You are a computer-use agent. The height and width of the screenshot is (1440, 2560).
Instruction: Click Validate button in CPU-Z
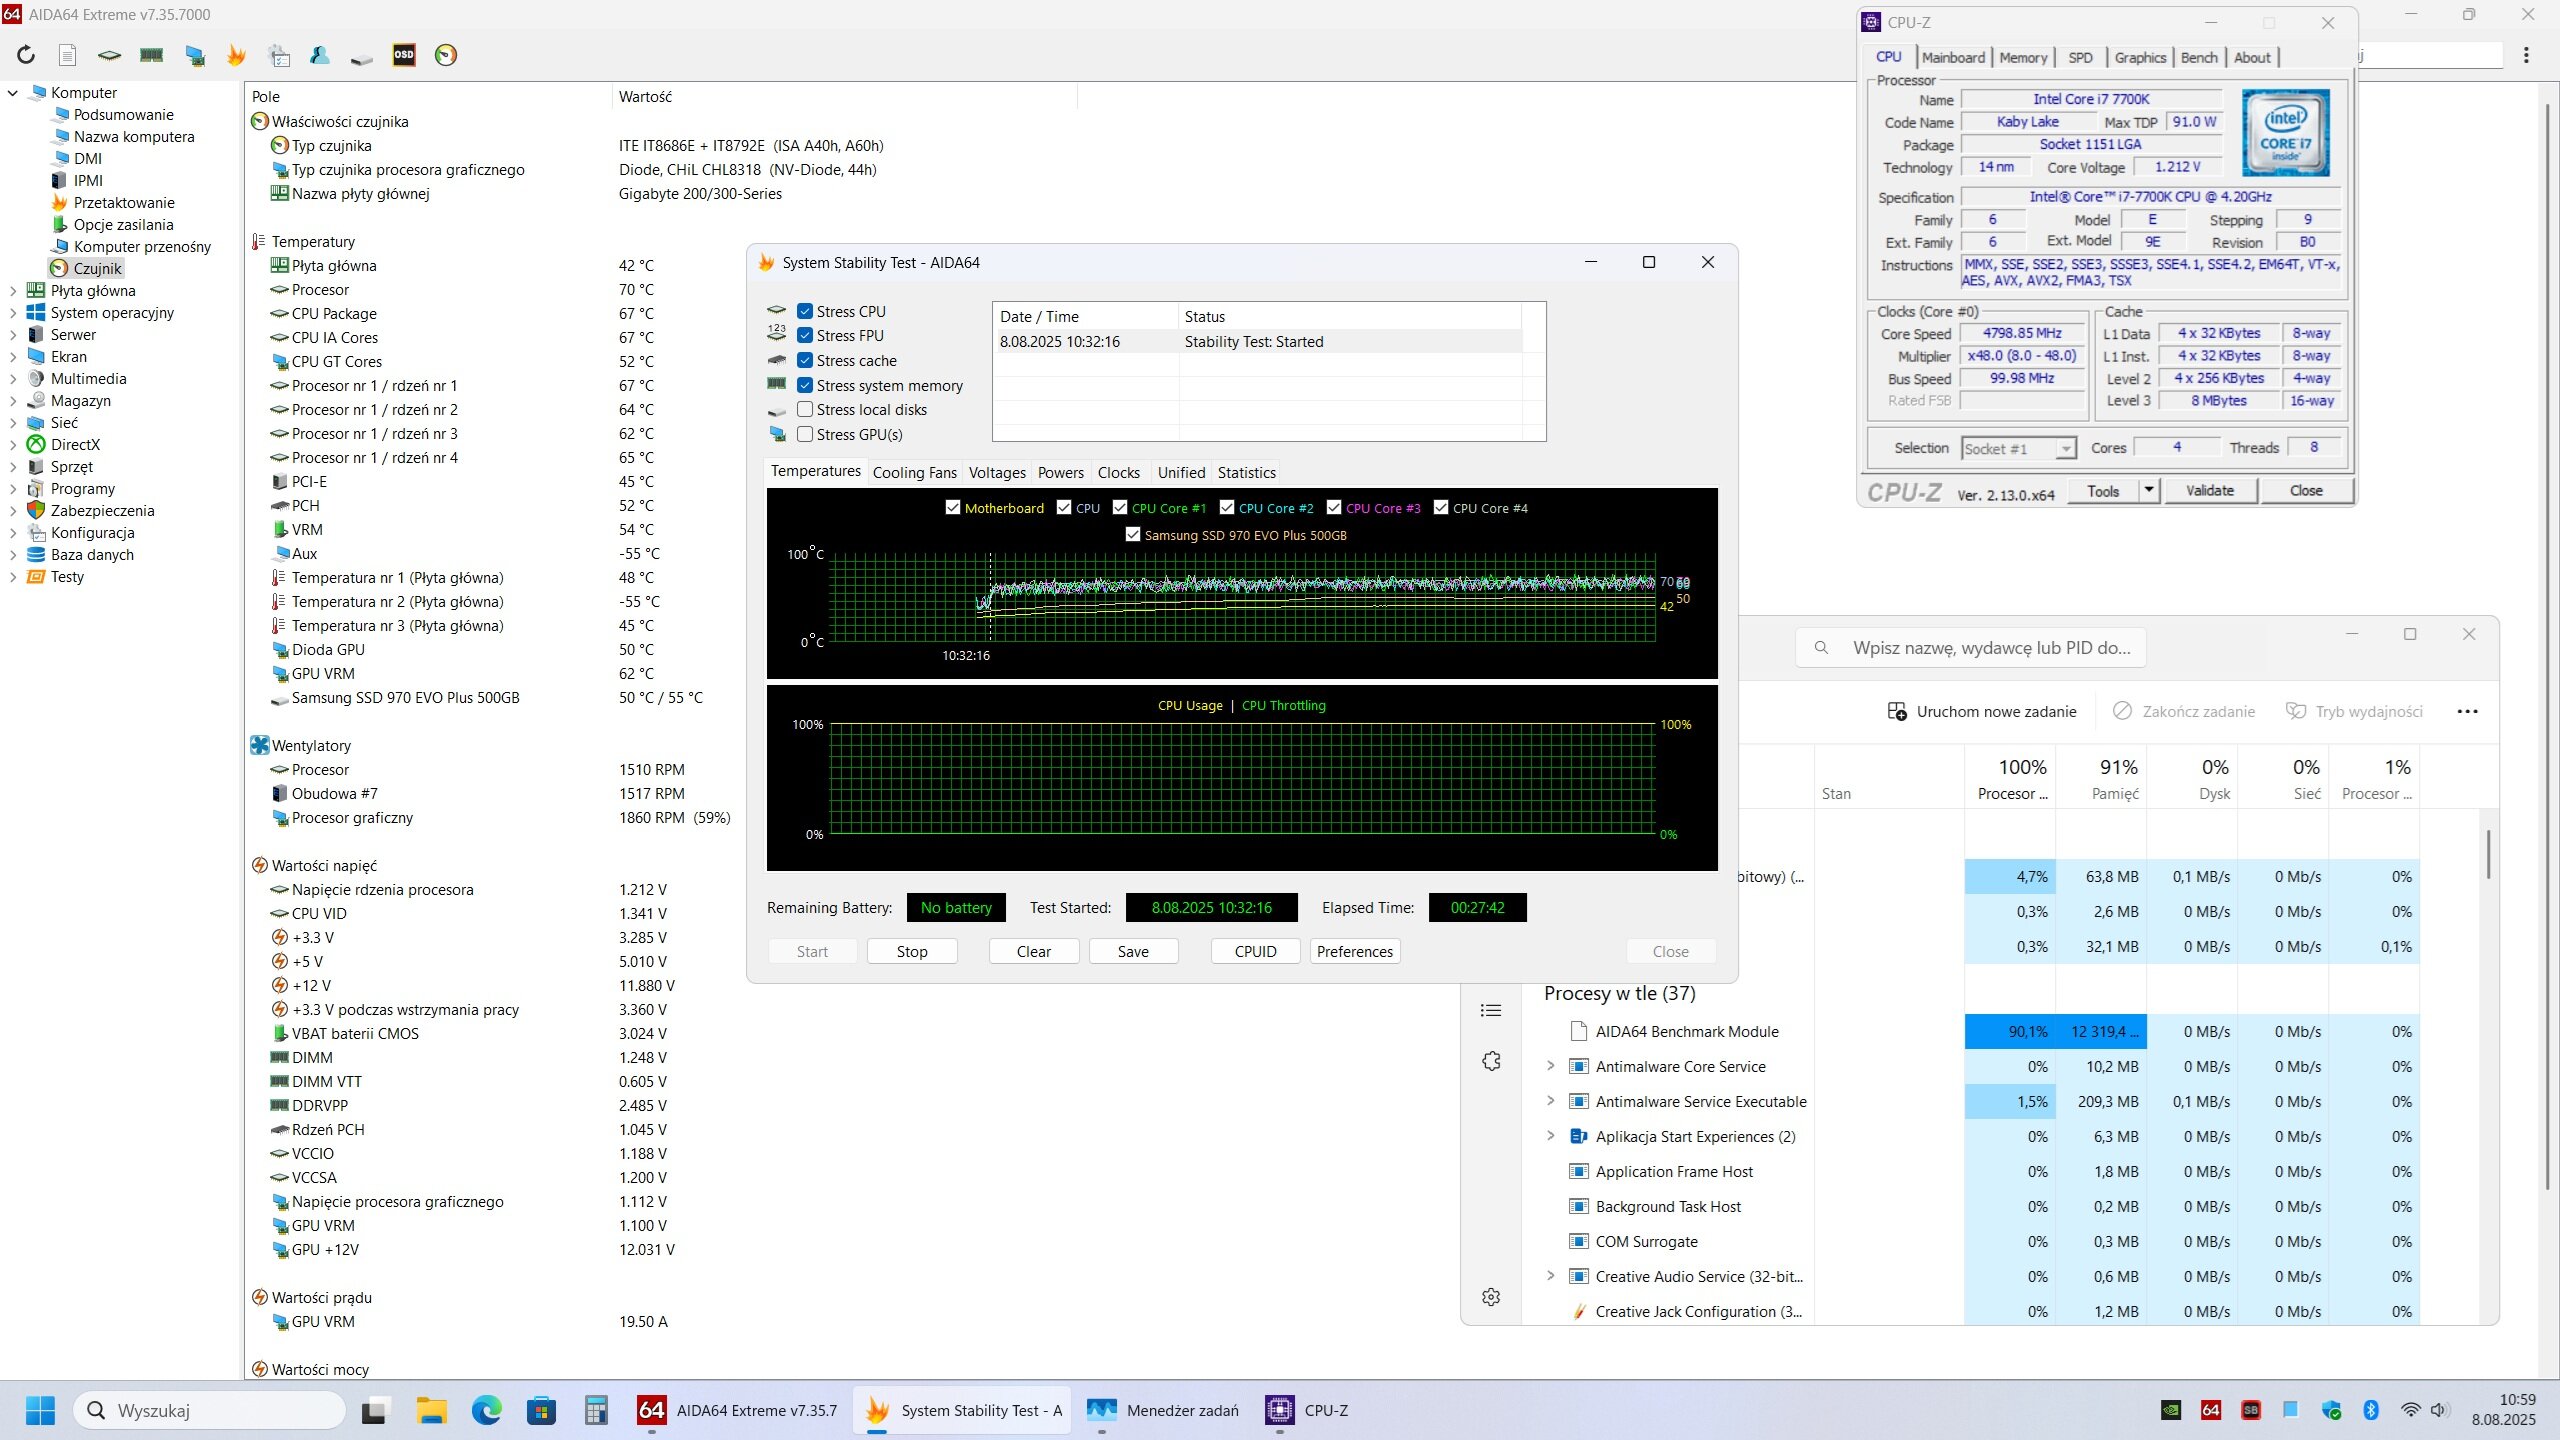(2210, 490)
